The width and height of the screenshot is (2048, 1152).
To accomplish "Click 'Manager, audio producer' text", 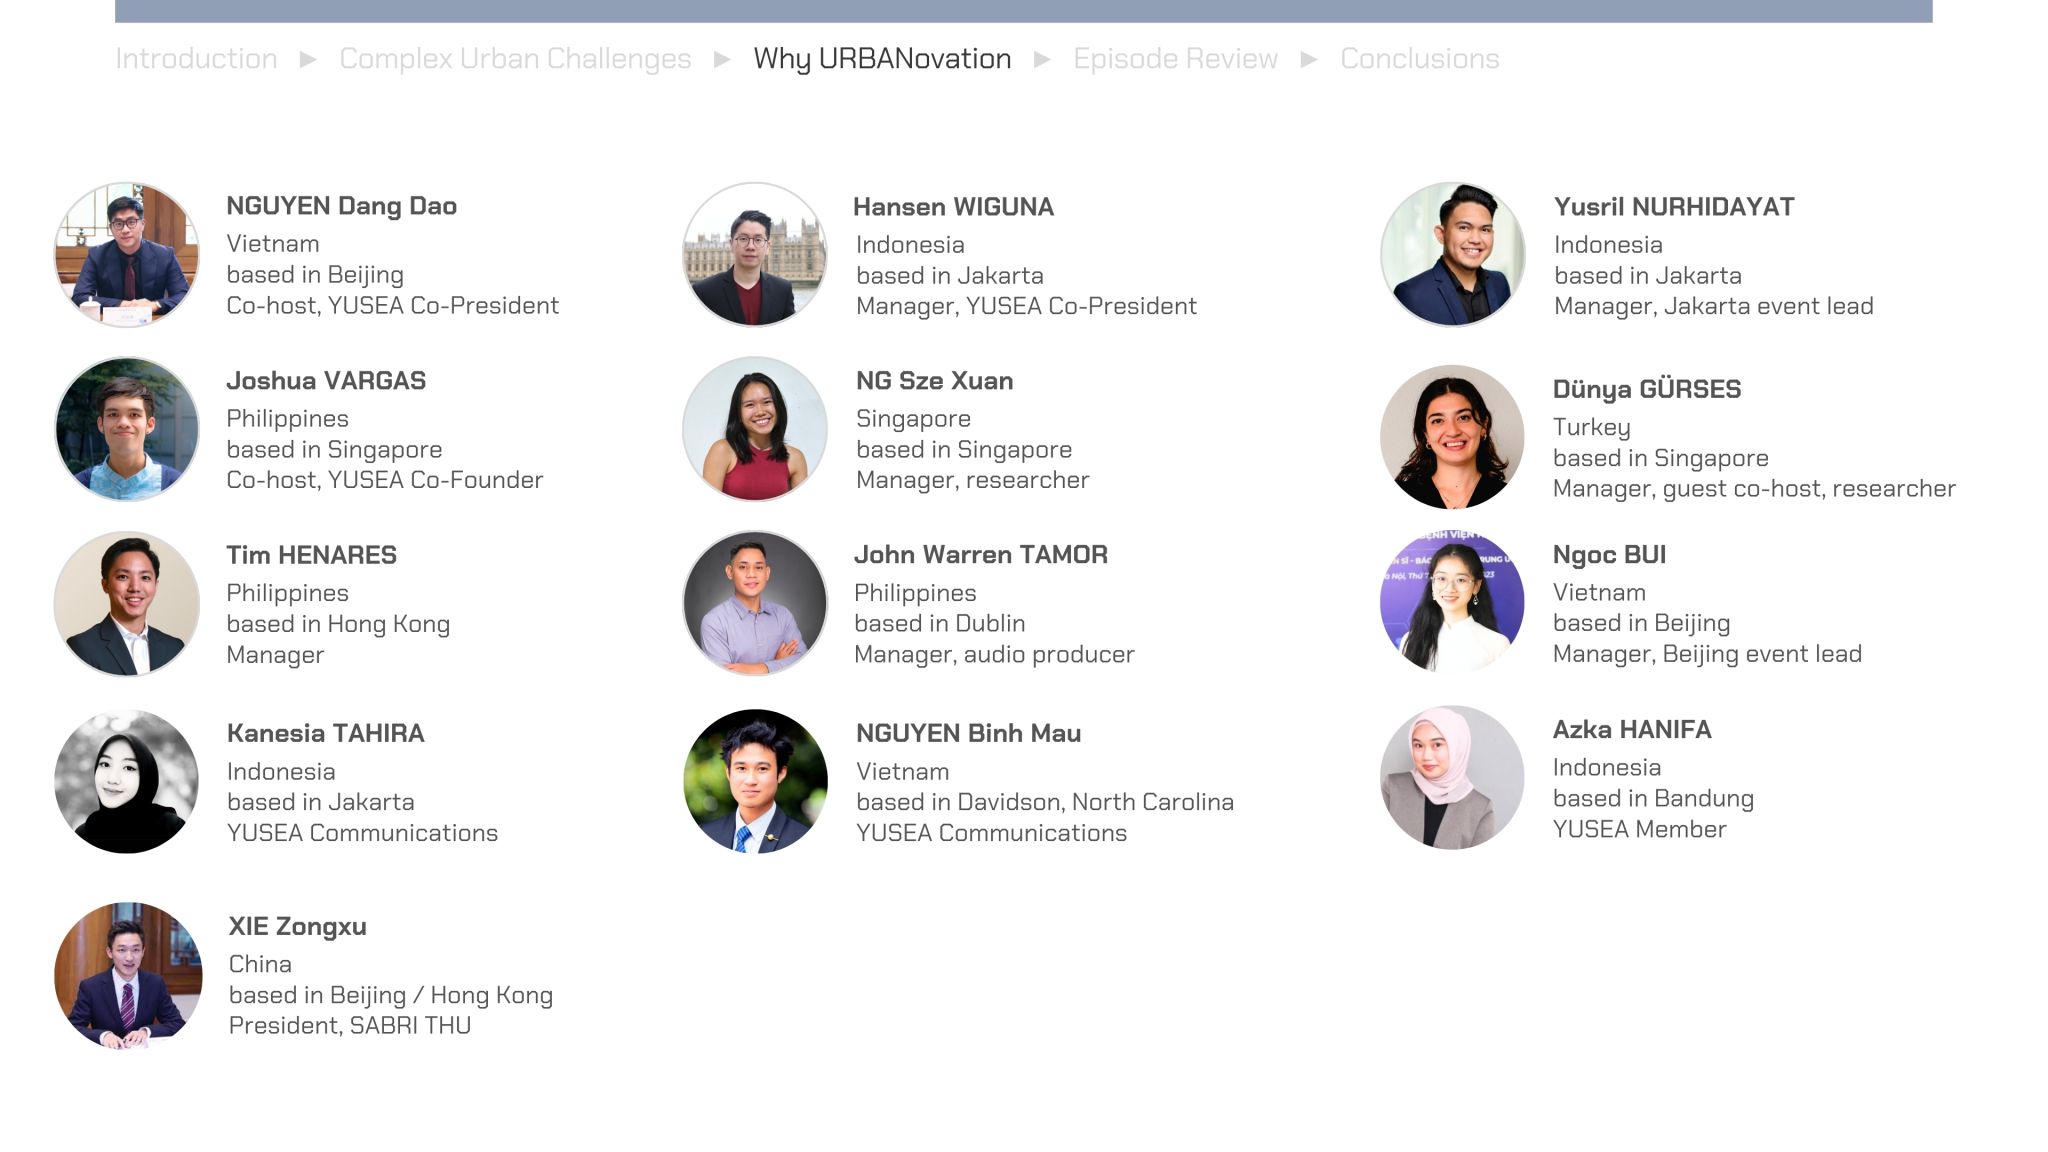I will pos(994,655).
